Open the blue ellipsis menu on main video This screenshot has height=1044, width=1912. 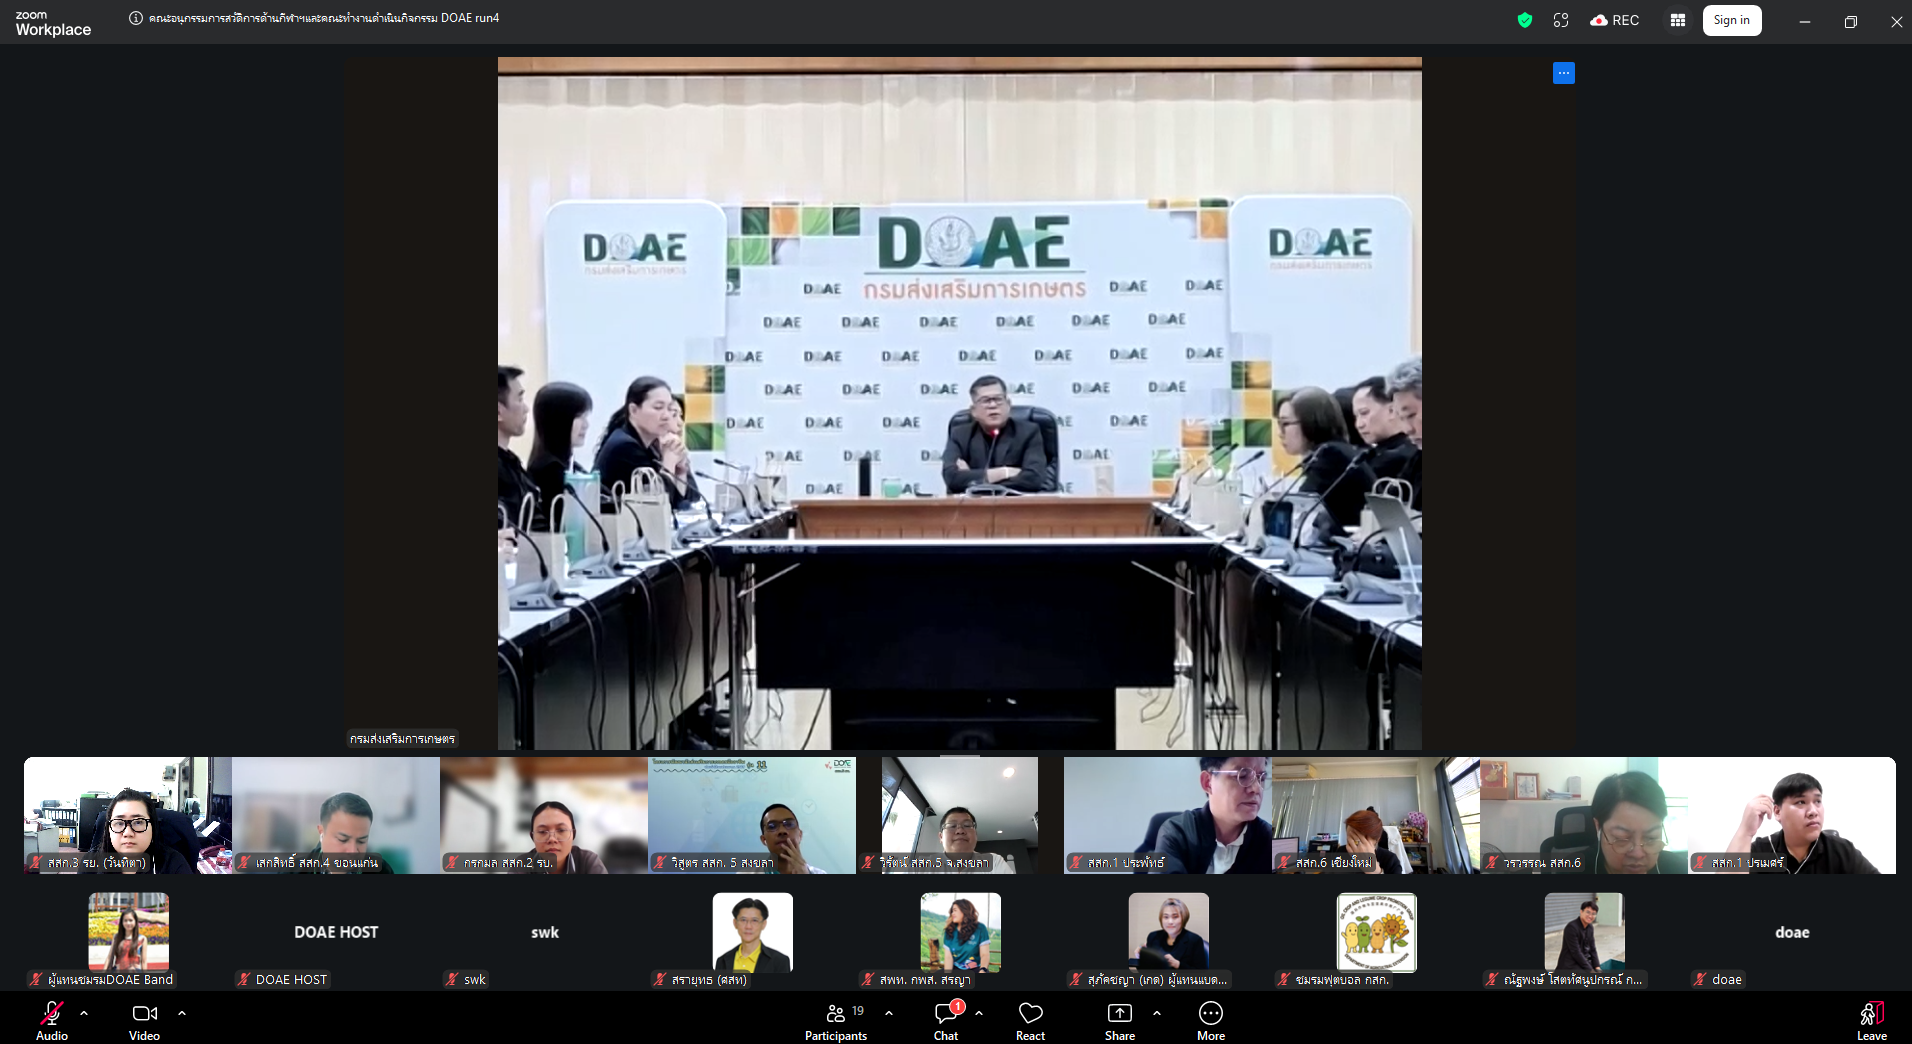pyautogui.click(x=1563, y=73)
